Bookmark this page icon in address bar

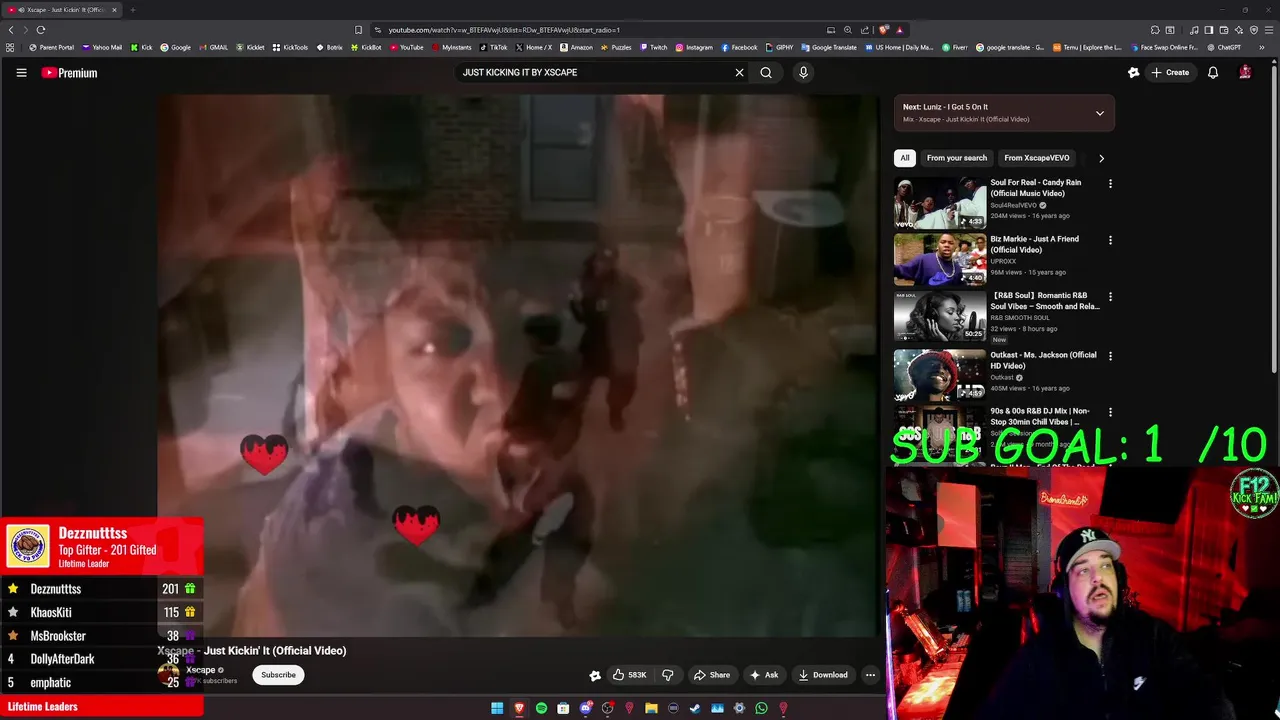click(359, 30)
